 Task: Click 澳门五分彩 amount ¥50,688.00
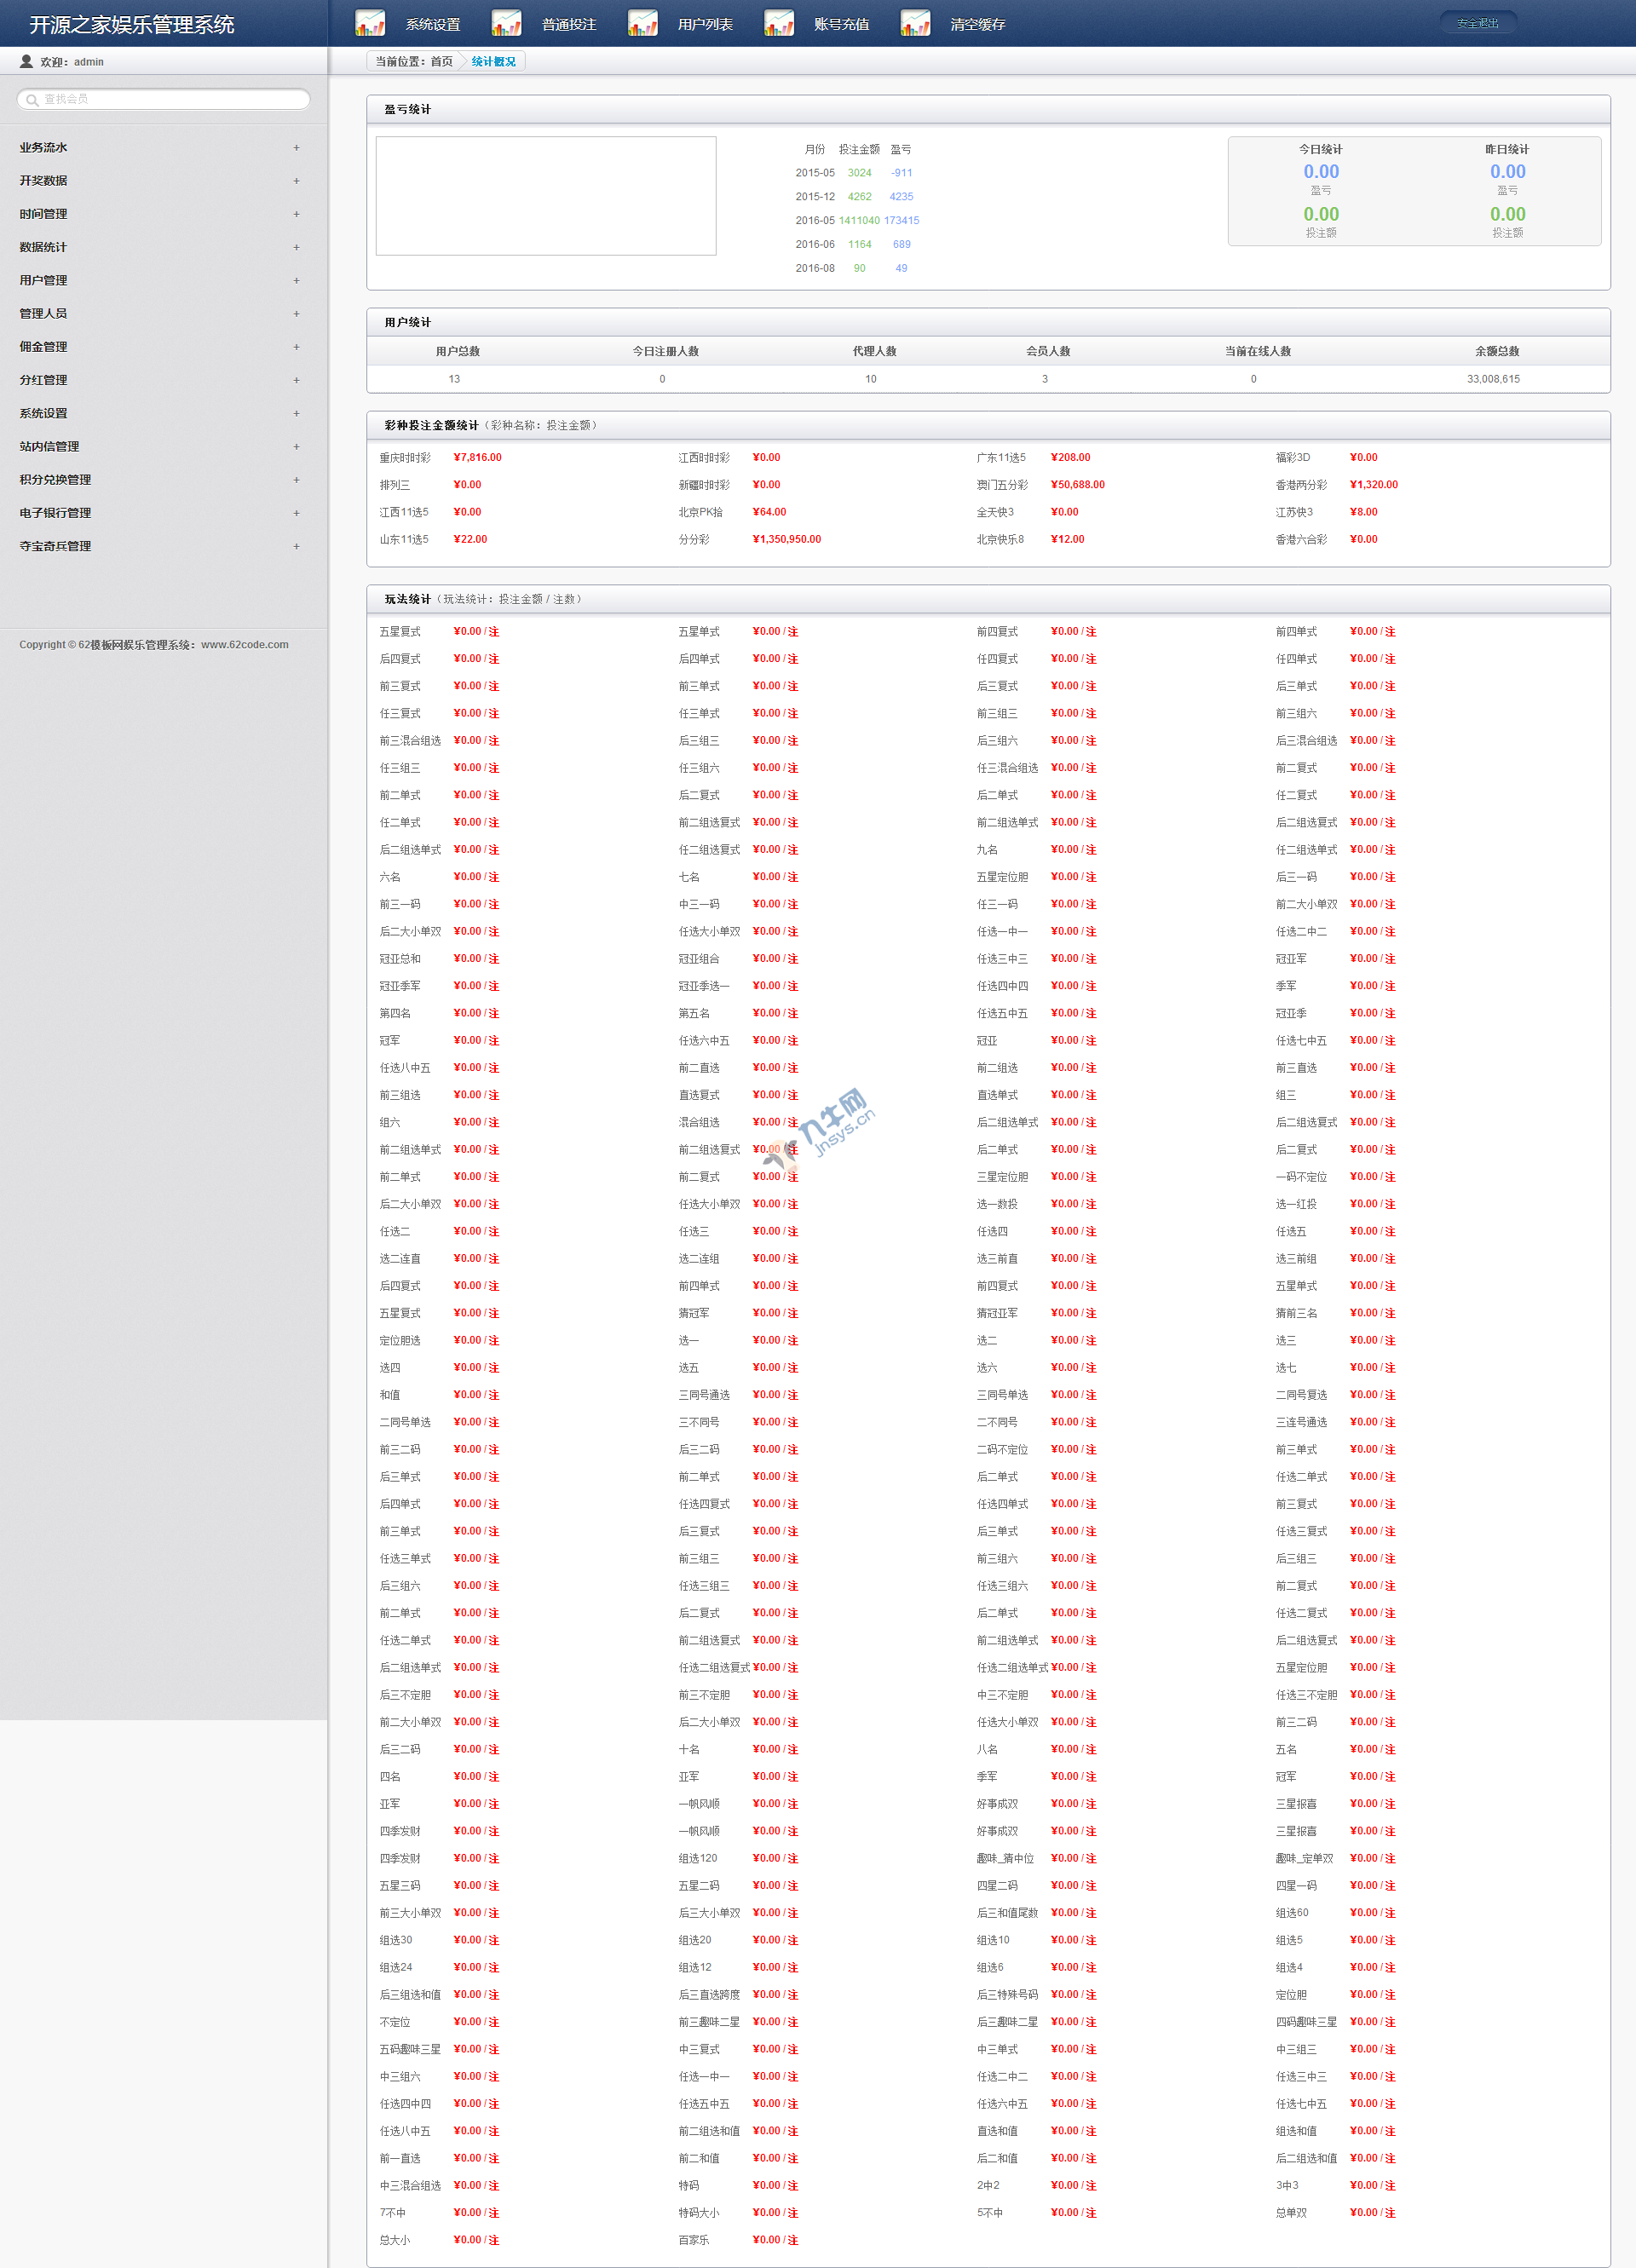pyautogui.click(x=1078, y=485)
